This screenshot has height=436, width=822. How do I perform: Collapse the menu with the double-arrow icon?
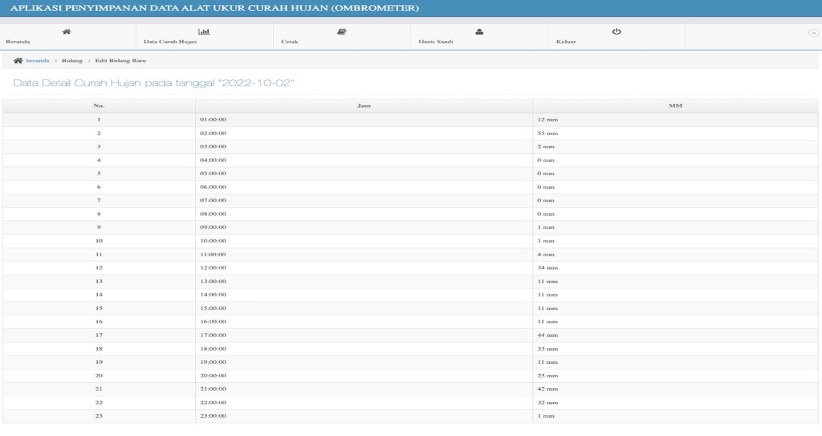tap(814, 32)
